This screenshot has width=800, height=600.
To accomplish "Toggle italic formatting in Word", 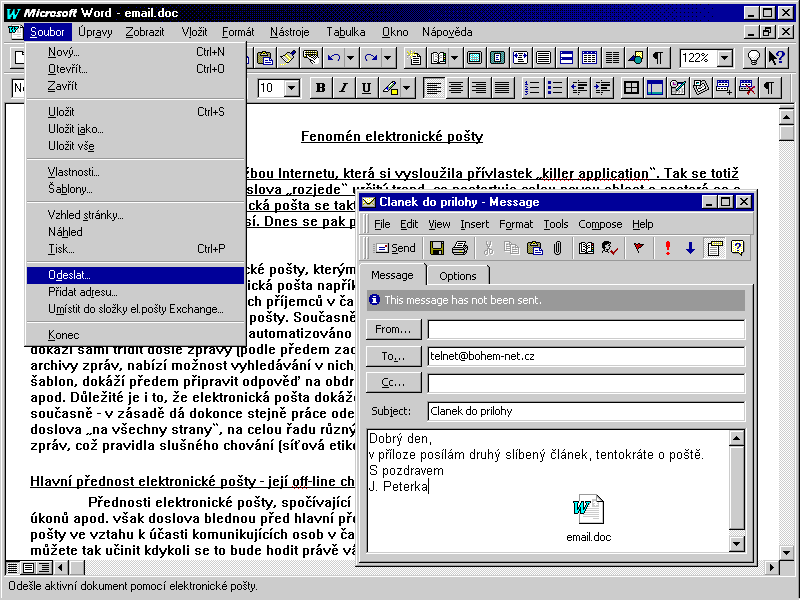I will click(x=343, y=88).
